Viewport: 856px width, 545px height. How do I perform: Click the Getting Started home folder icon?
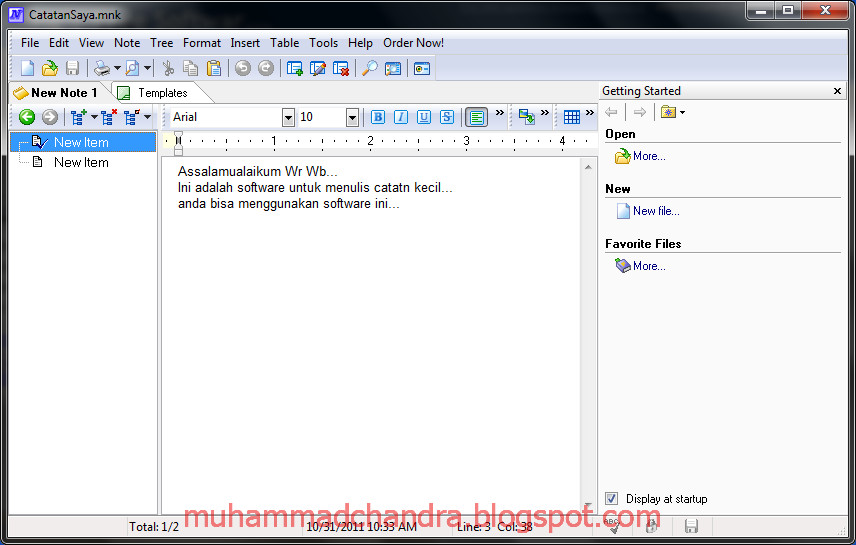[668, 112]
